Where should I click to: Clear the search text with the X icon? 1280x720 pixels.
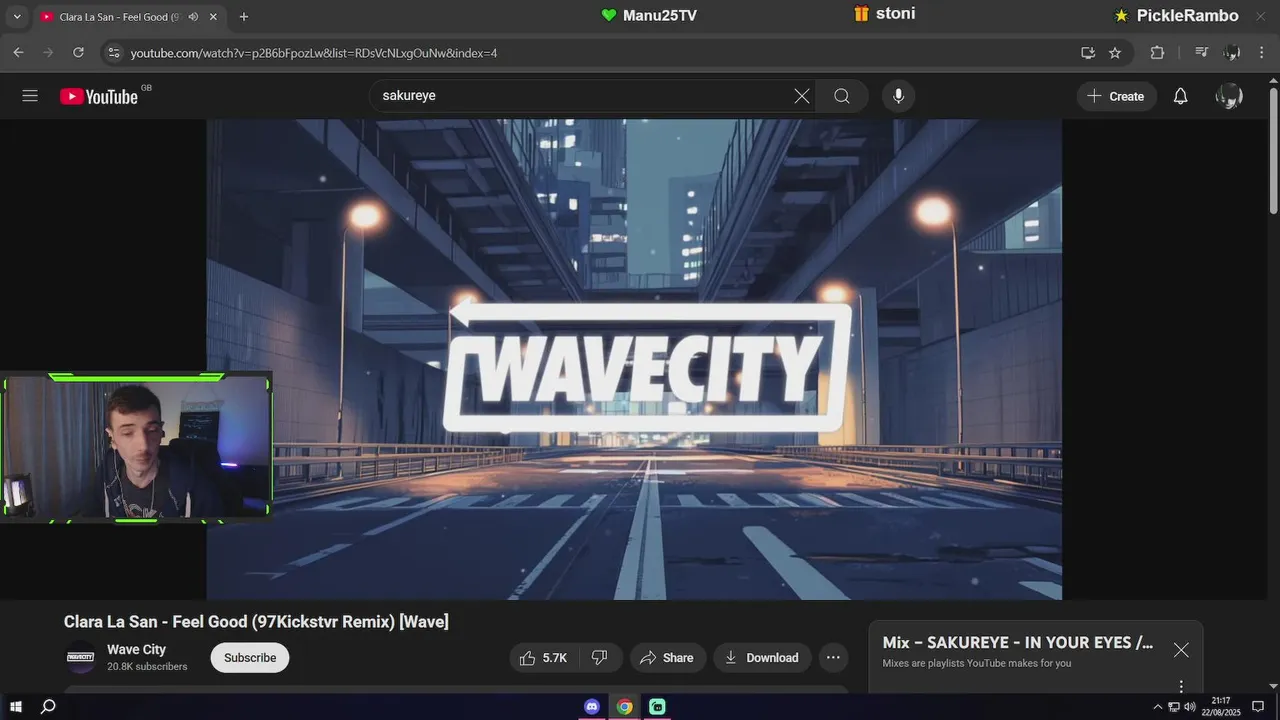[x=802, y=96]
